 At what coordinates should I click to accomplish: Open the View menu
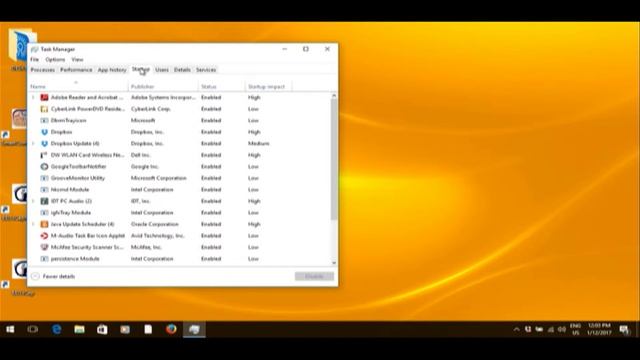click(x=77, y=60)
